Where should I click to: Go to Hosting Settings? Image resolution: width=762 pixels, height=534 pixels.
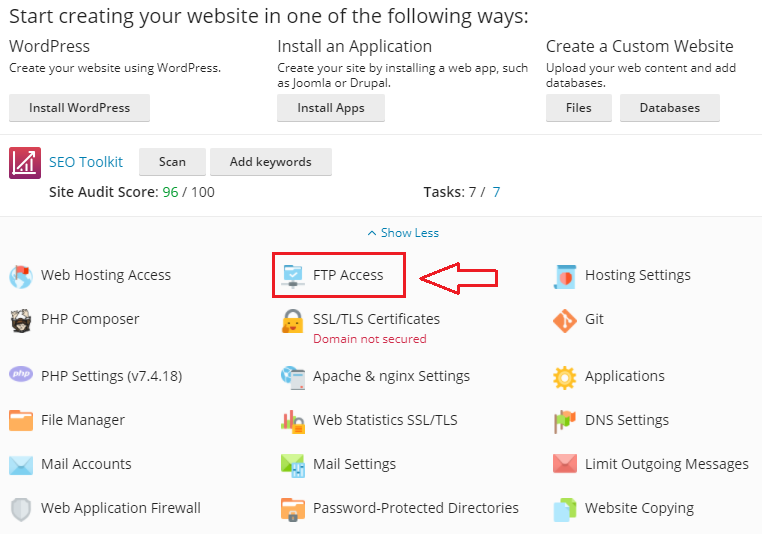pos(638,275)
